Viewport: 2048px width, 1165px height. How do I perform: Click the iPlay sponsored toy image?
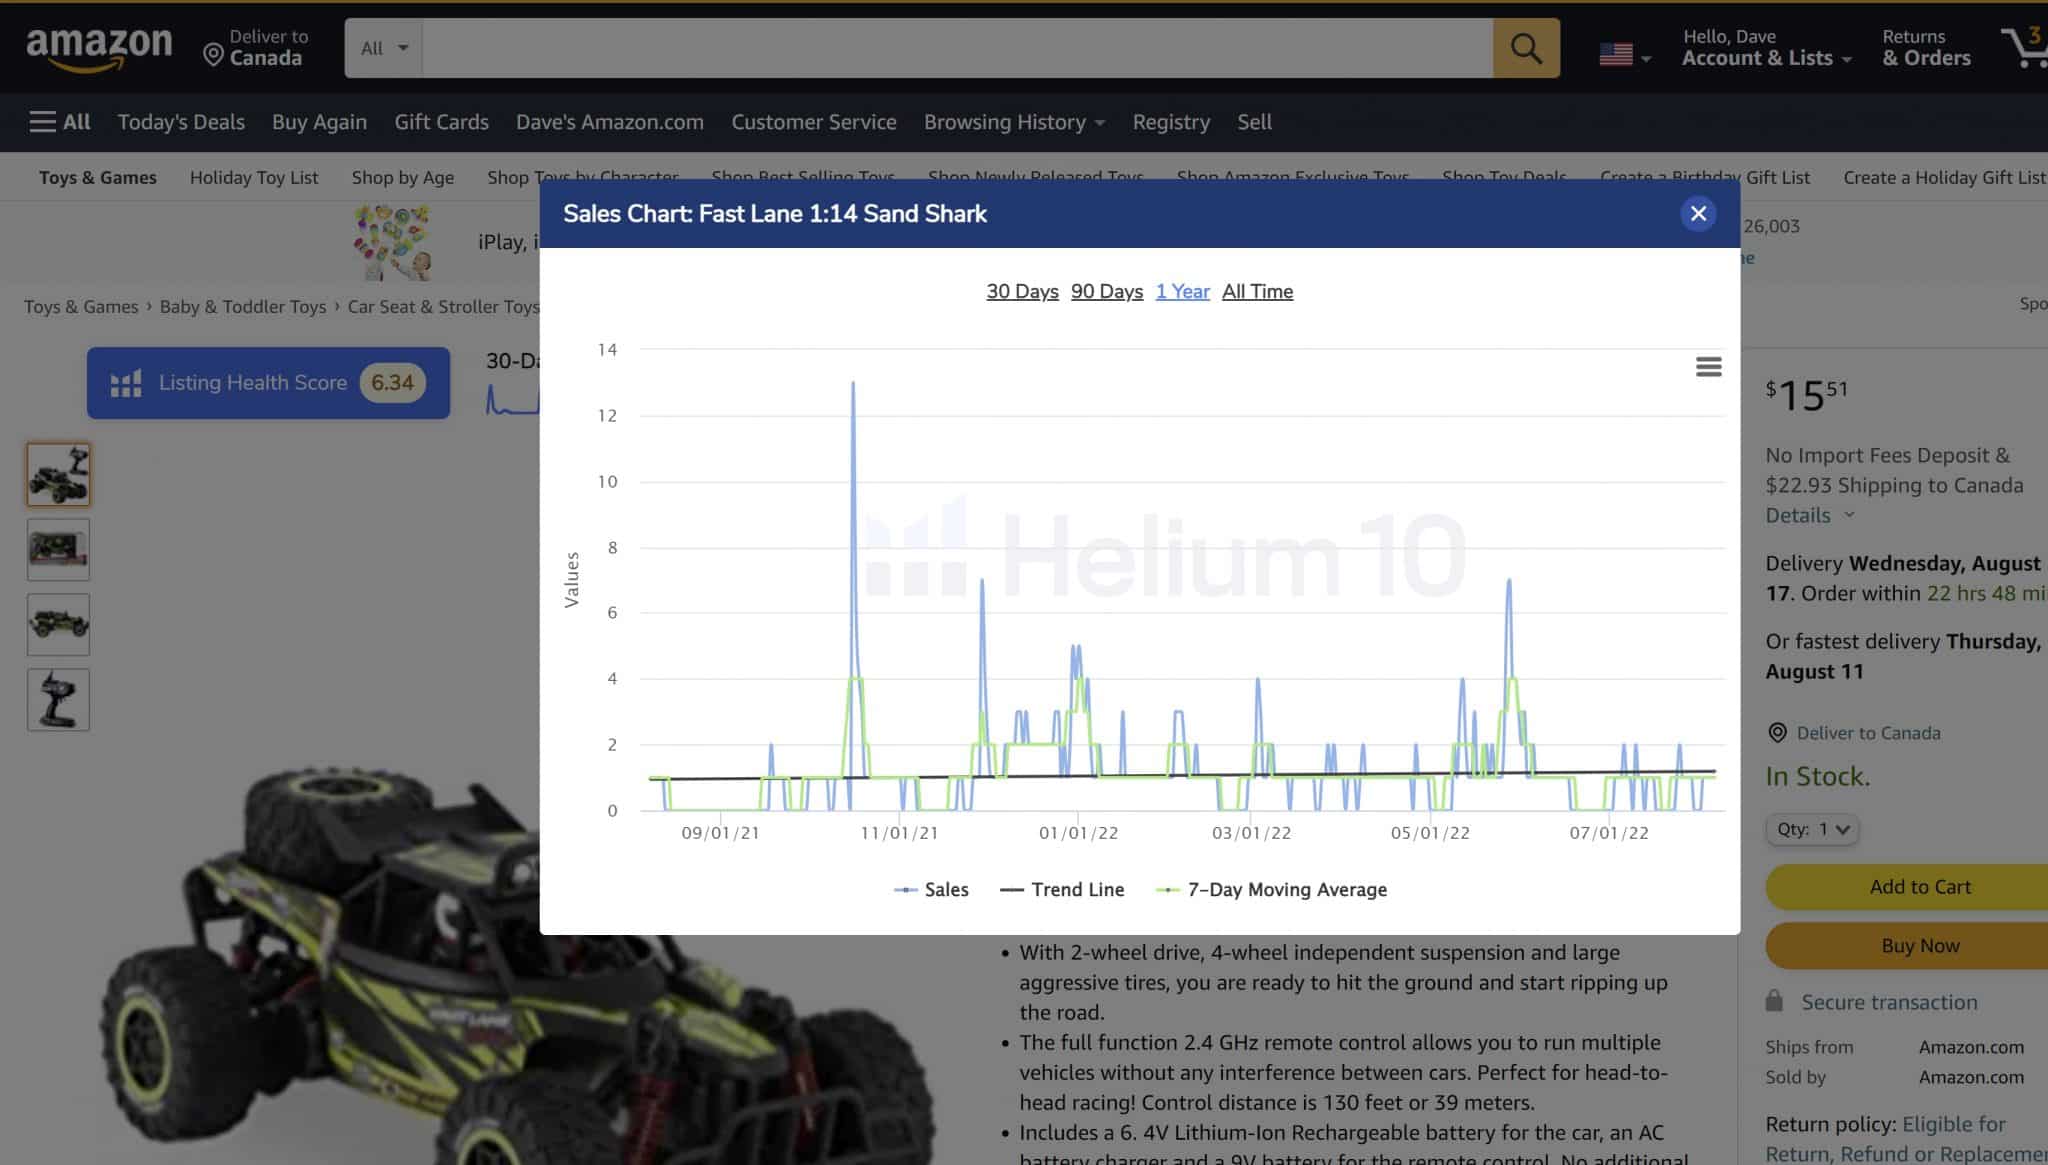point(393,242)
